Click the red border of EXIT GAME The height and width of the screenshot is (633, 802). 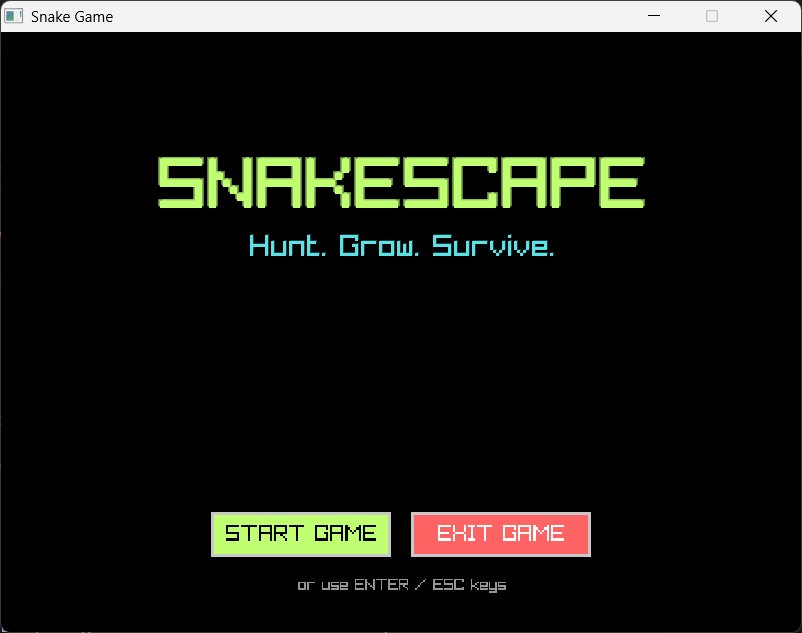500,515
